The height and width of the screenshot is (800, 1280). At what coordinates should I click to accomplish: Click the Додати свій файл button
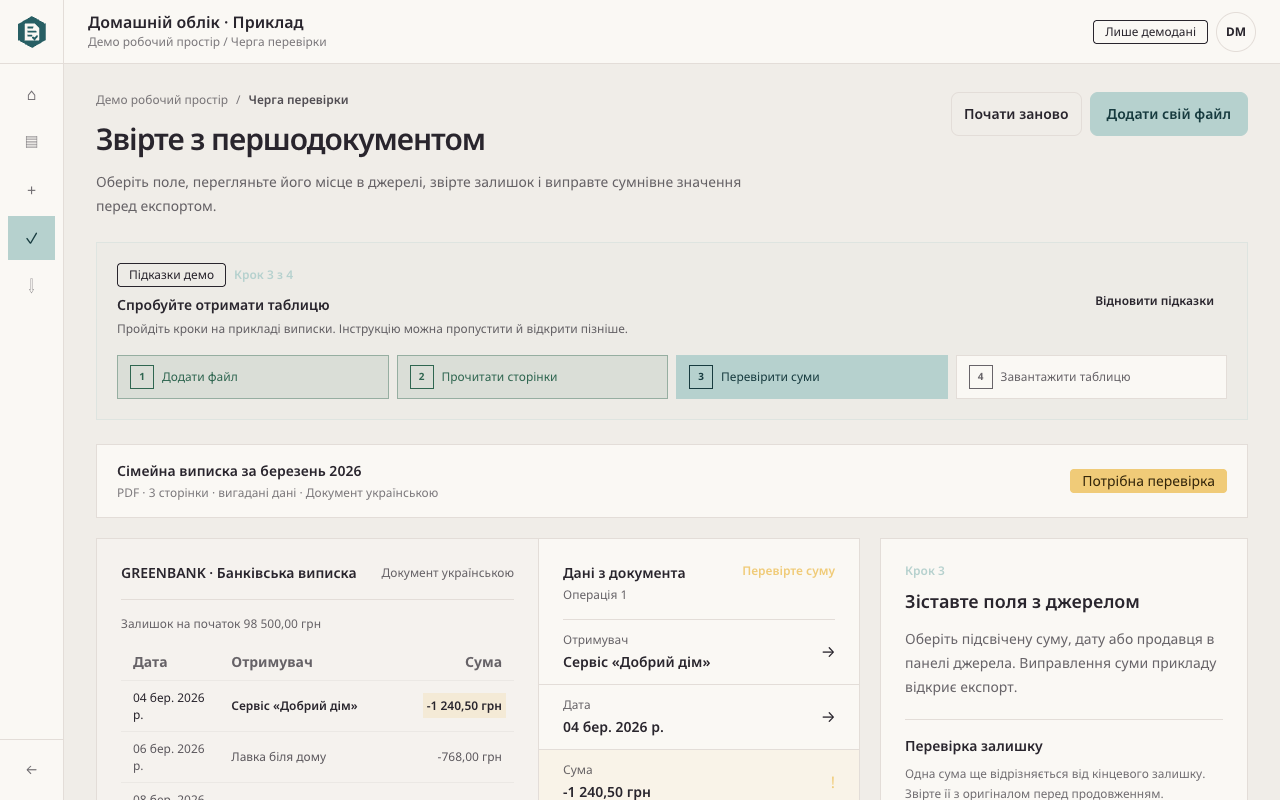click(x=1169, y=114)
